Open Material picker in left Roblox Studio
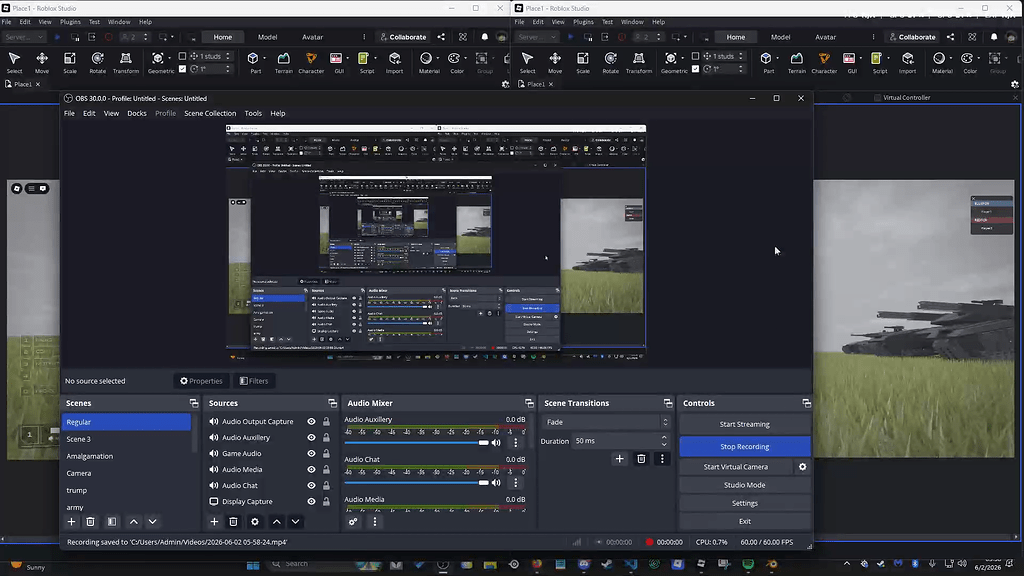1024x576 pixels. (428, 63)
